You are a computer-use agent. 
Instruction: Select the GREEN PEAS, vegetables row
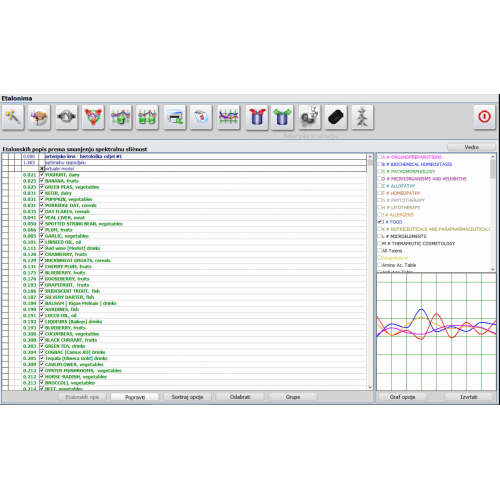[x=184, y=187]
